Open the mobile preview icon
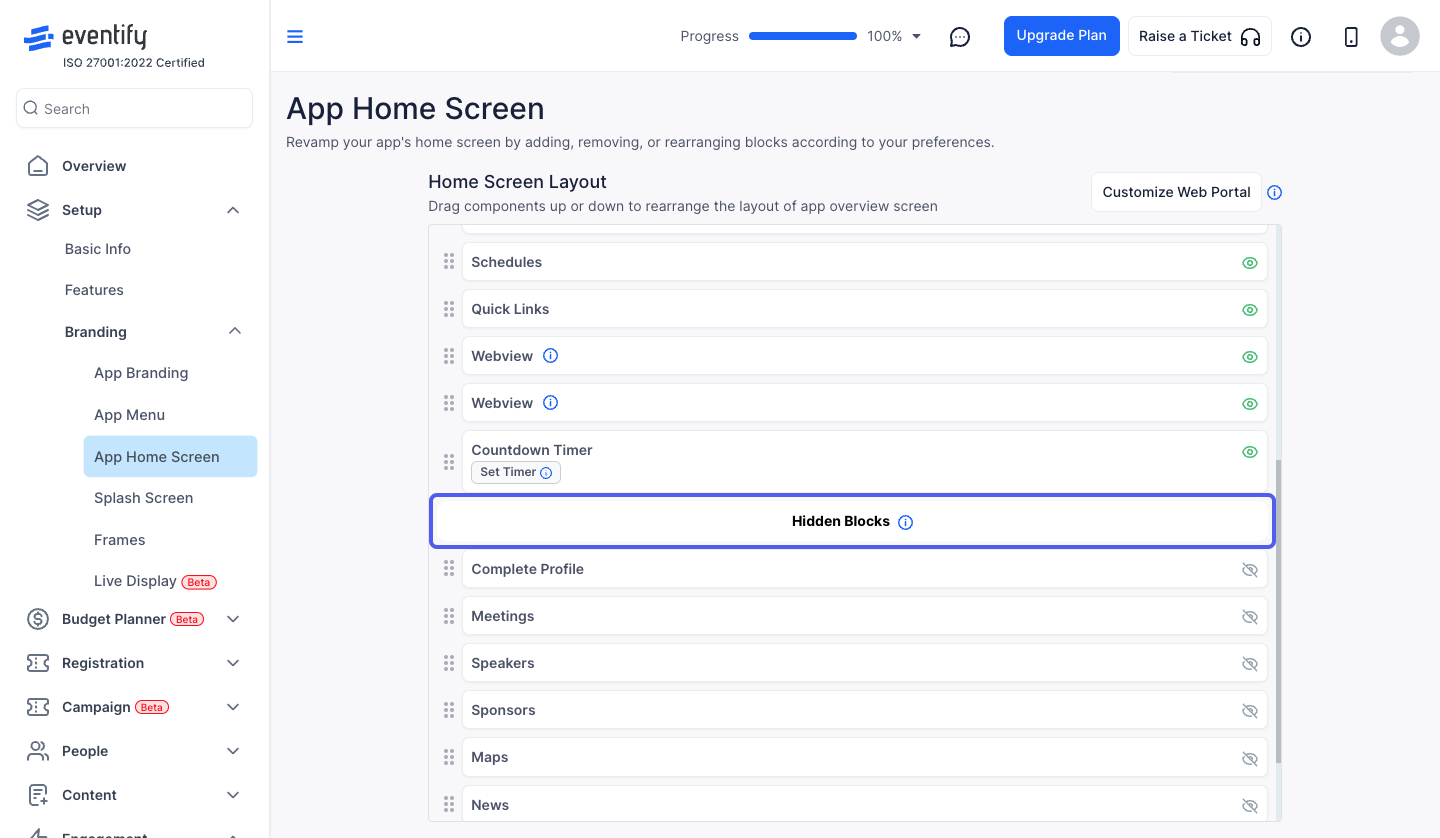1440x838 pixels. click(x=1351, y=37)
